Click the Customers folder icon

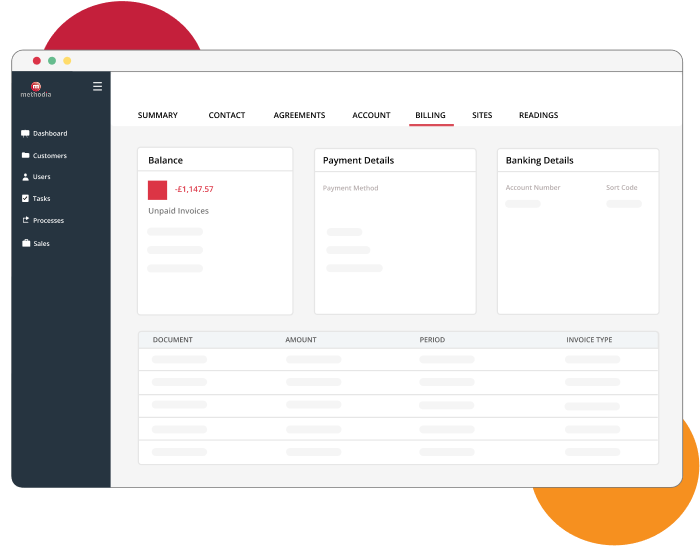click(x=25, y=155)
